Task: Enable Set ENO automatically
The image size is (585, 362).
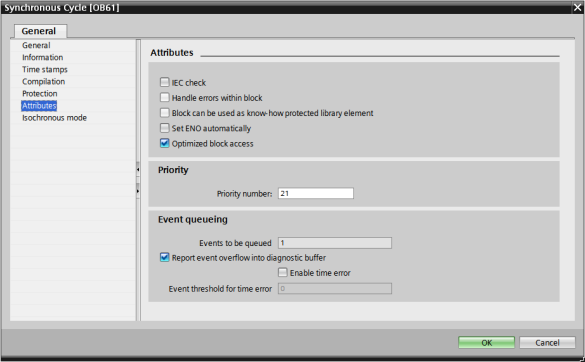Action: (165, 128)
